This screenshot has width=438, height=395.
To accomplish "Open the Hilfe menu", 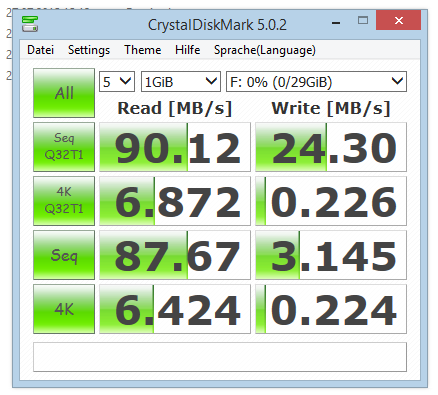I will 188,50.
